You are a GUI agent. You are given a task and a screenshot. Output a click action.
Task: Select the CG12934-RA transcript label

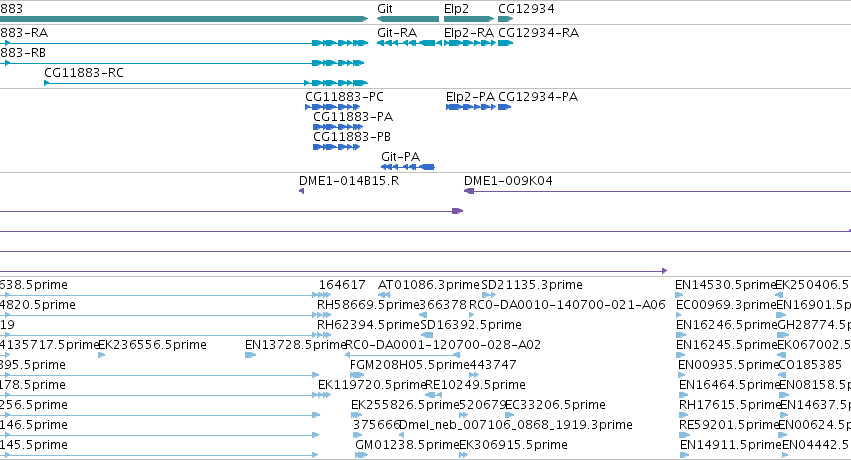[x=538, y=33]
